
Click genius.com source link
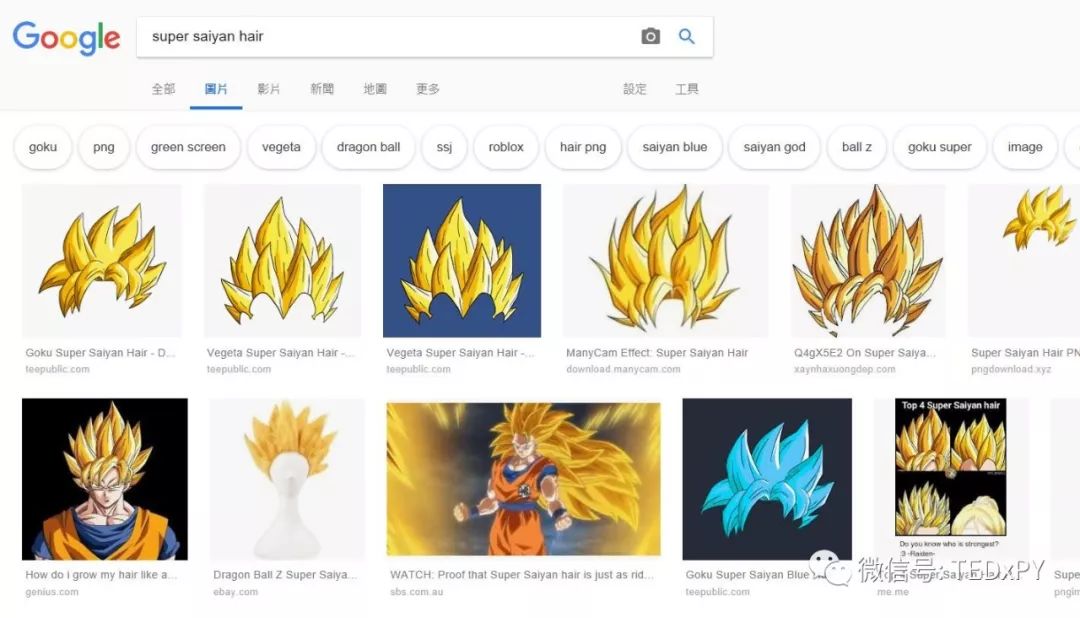(52, 592)
